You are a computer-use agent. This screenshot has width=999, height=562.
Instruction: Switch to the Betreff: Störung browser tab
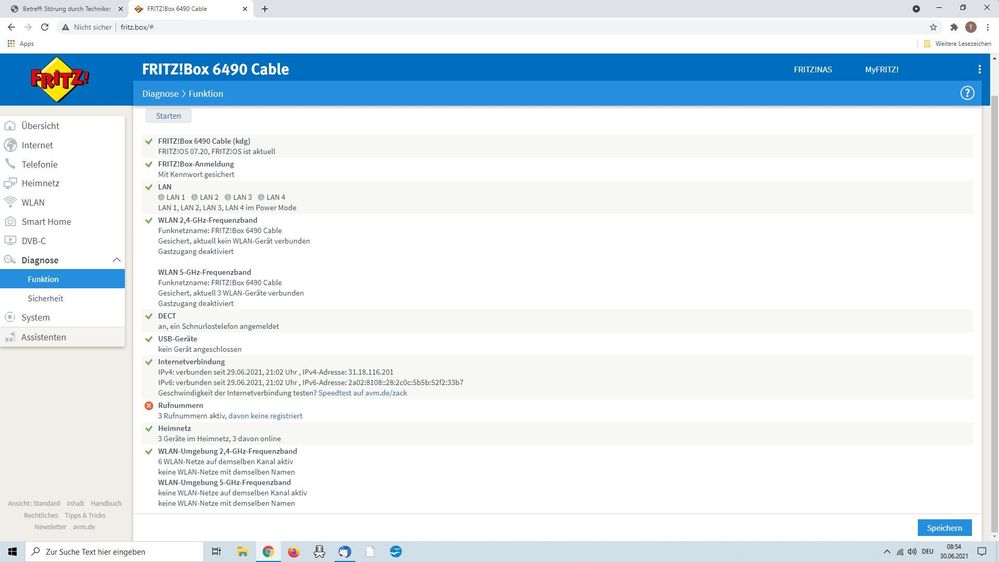click(66, 9)
